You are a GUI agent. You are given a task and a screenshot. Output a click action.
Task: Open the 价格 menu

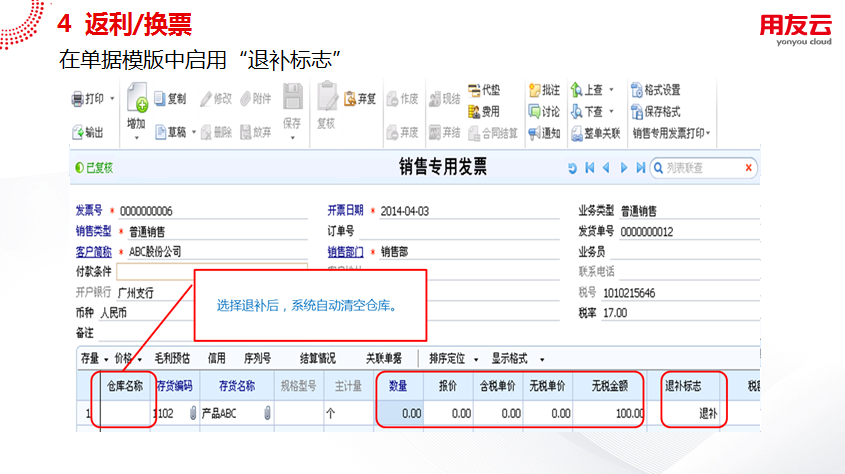point(128,359)
